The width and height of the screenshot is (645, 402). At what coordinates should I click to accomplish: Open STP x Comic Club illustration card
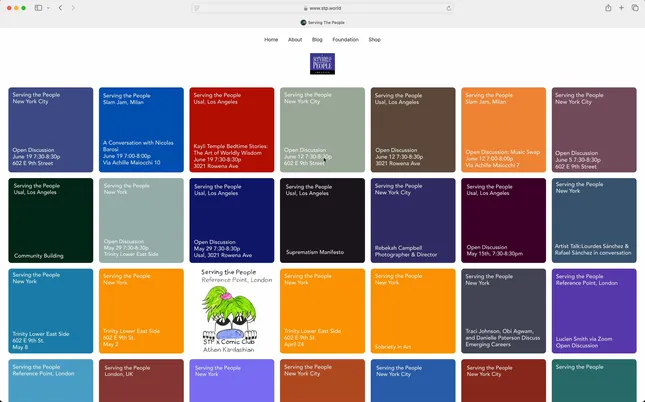click(x=232, y=311)
